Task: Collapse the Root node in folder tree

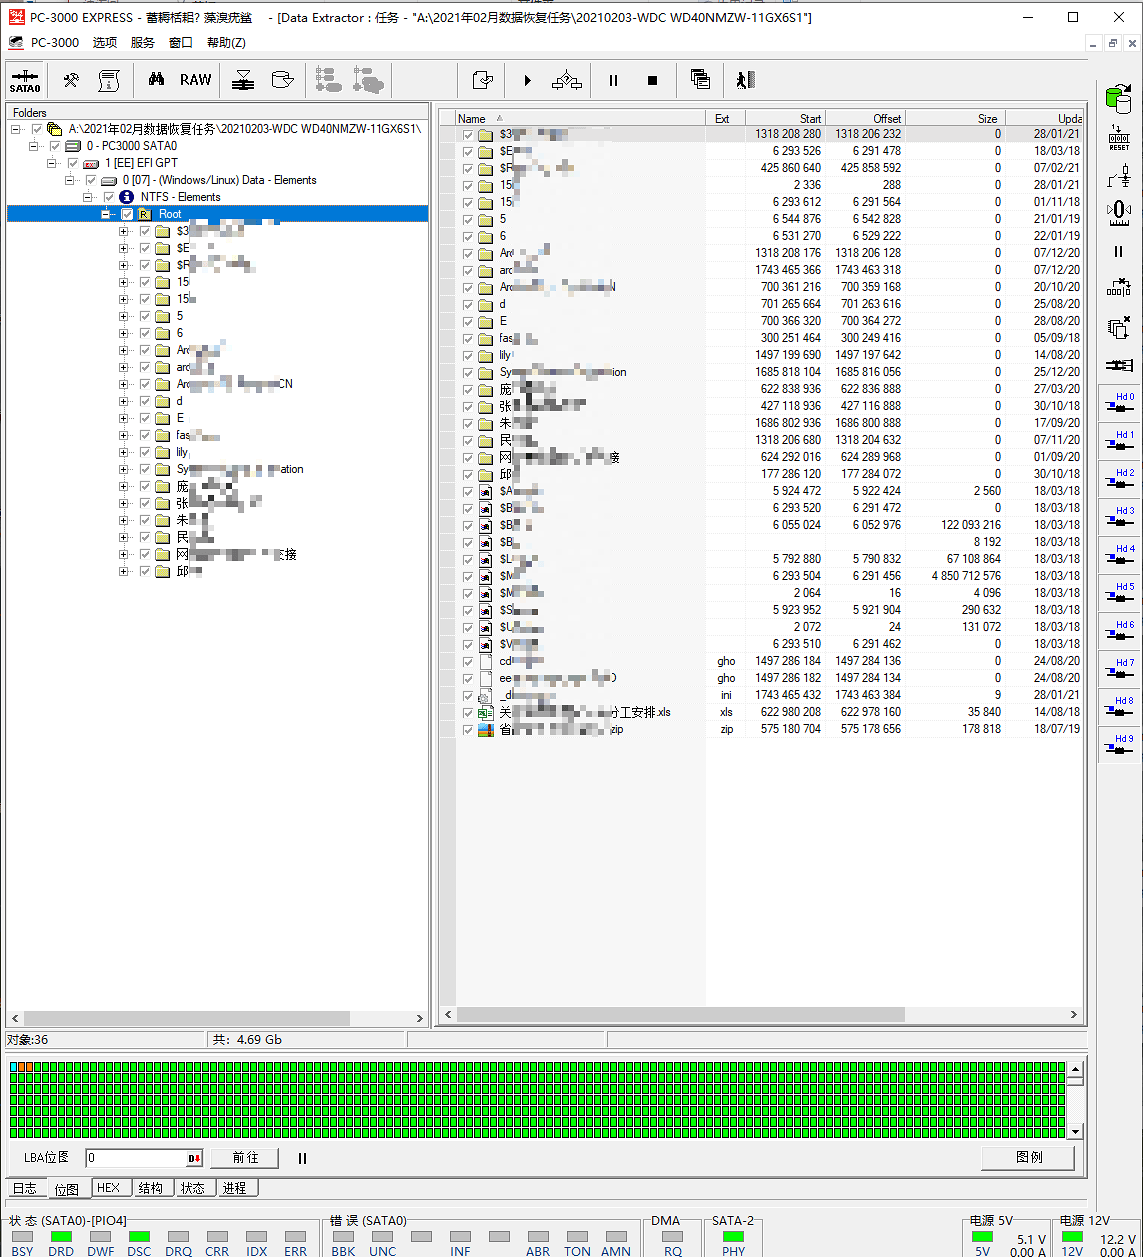Action: click(x=106, y=214)
